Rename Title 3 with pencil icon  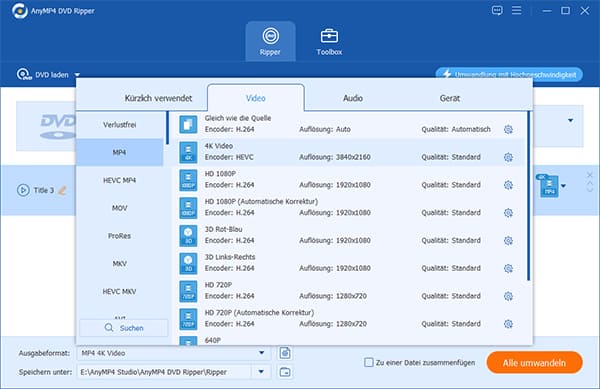[x=62, y=190]
